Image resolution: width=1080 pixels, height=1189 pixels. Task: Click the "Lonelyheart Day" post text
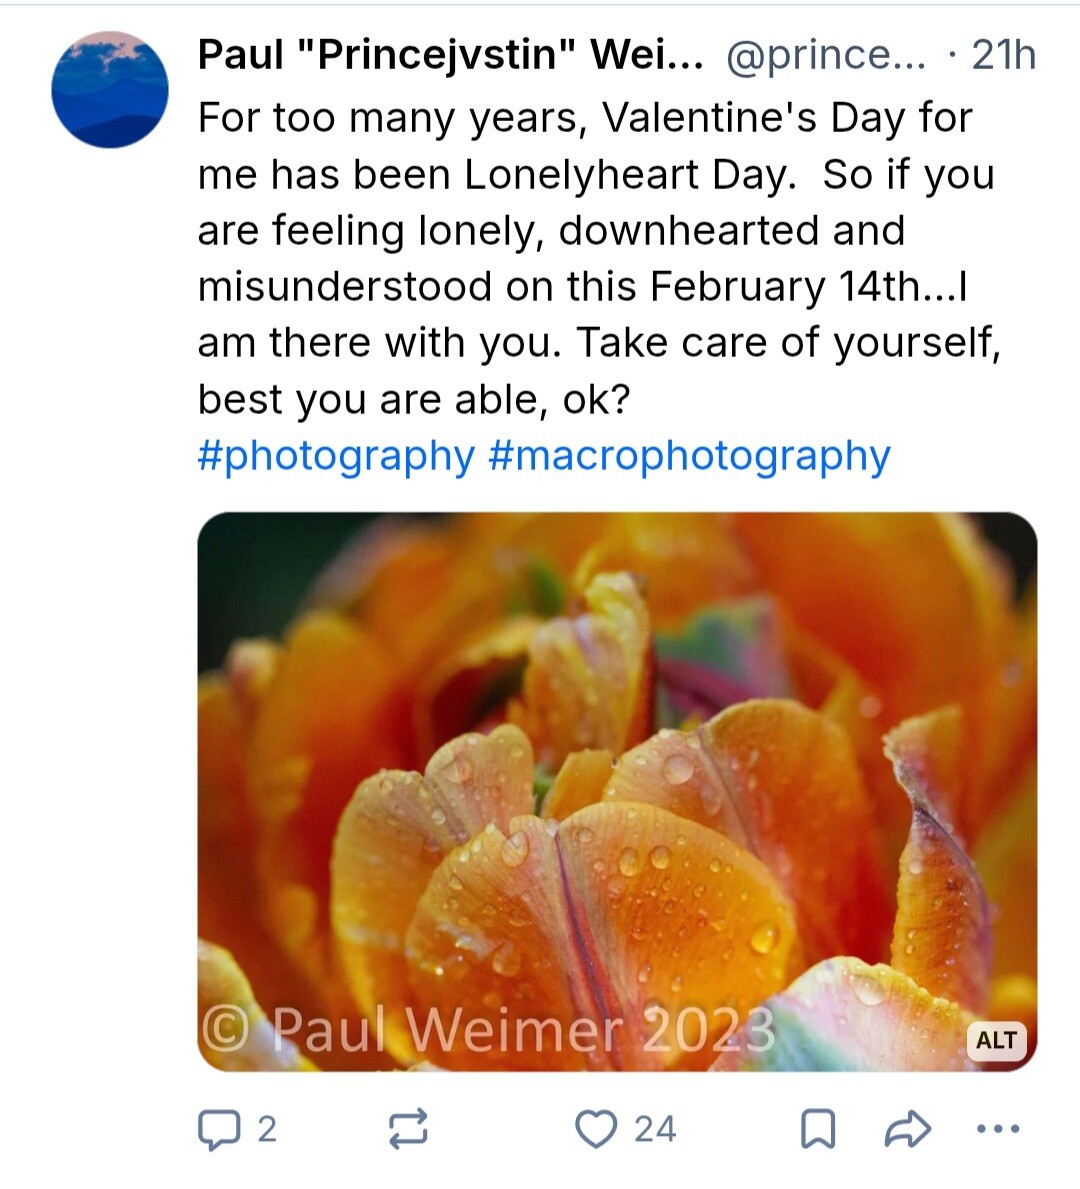click(x=630, y=175)
